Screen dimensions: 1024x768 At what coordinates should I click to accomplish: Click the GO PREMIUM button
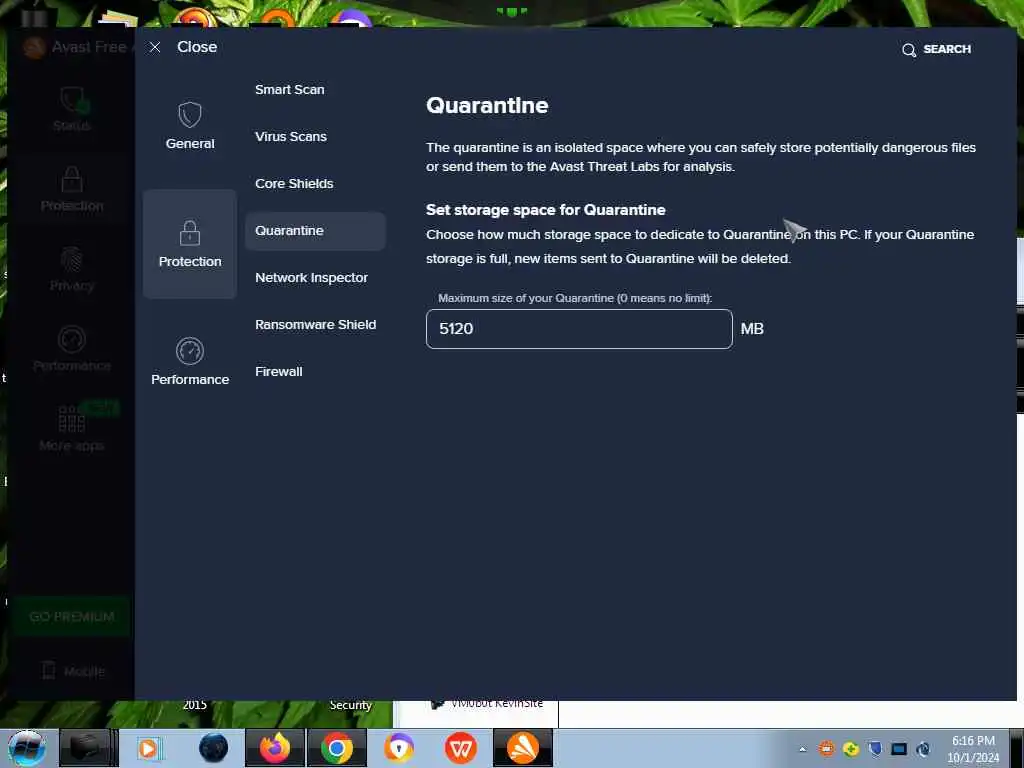(x=72, y=616)
